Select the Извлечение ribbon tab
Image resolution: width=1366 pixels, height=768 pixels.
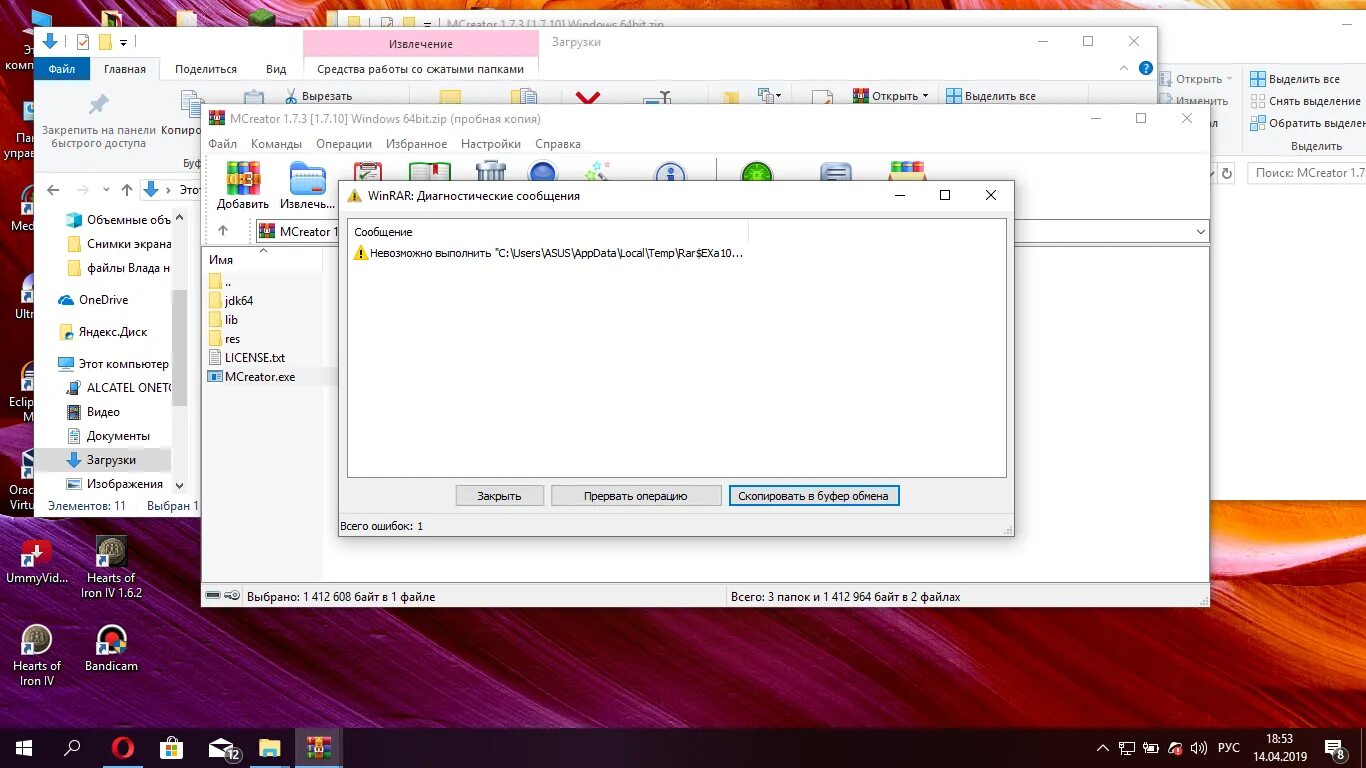tap(421, 44)
